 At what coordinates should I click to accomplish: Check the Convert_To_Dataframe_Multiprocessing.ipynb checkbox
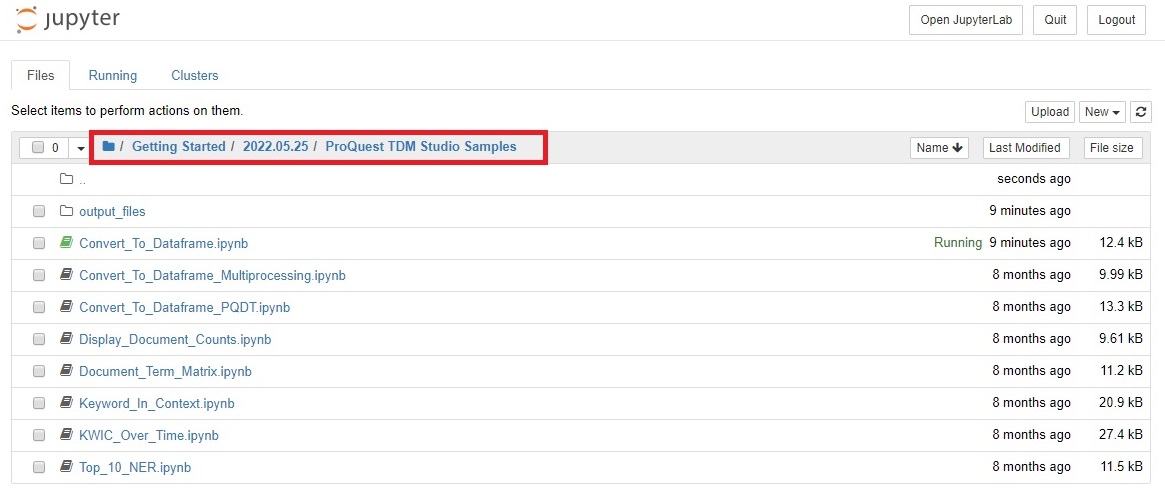tap(39, 276)
